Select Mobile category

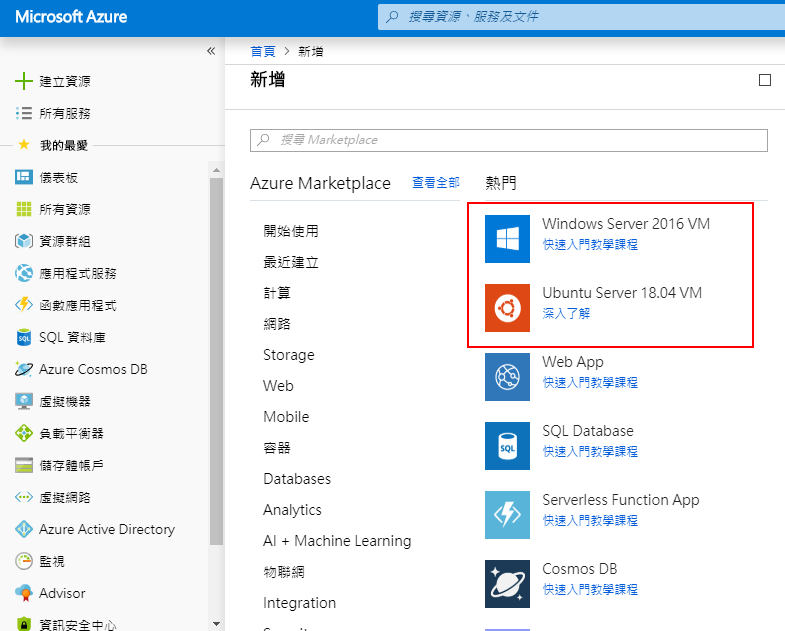(x=286, y=417)
